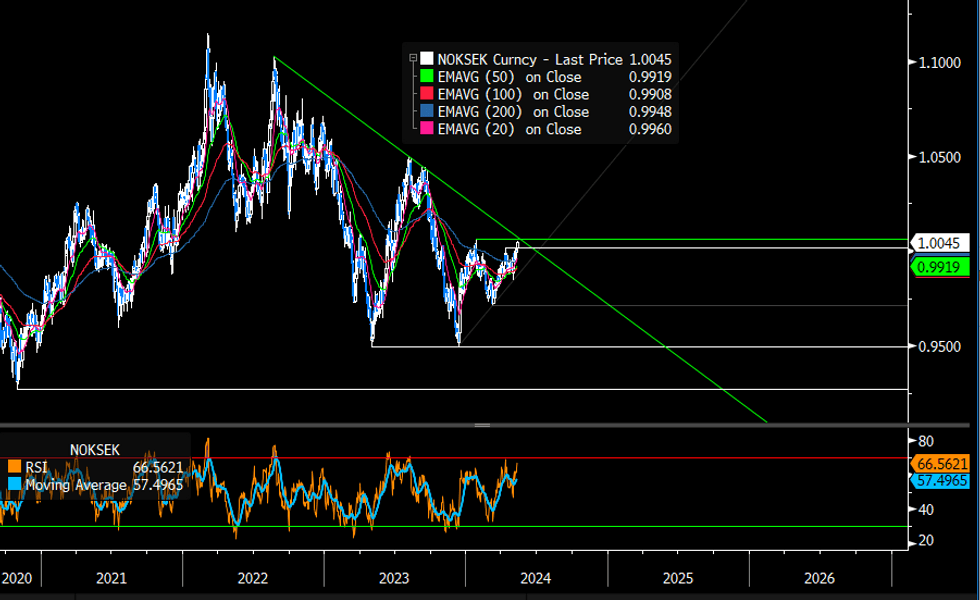Screen dimensions: 980x600
Task: Click the cyan Moving Average legend swatch
Action: 14,485
